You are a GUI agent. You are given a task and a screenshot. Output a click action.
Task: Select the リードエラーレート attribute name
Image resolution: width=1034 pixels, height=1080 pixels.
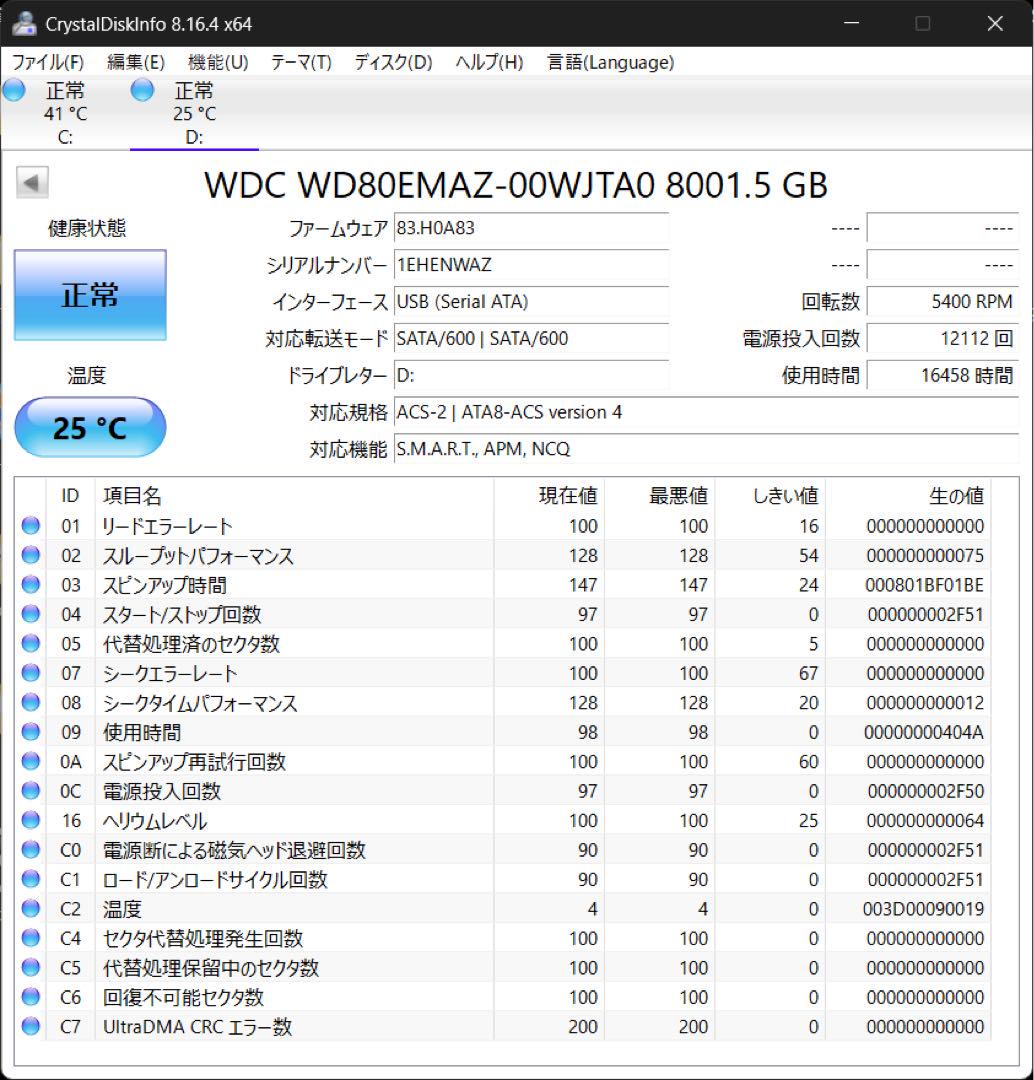click(167, 526)
